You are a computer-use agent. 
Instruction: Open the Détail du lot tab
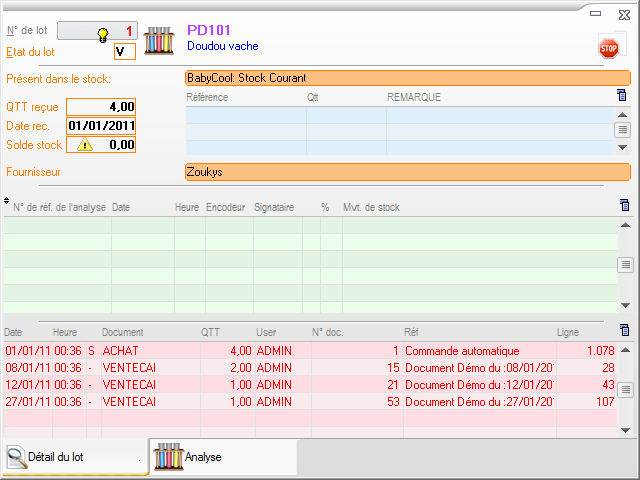[74, 457]
